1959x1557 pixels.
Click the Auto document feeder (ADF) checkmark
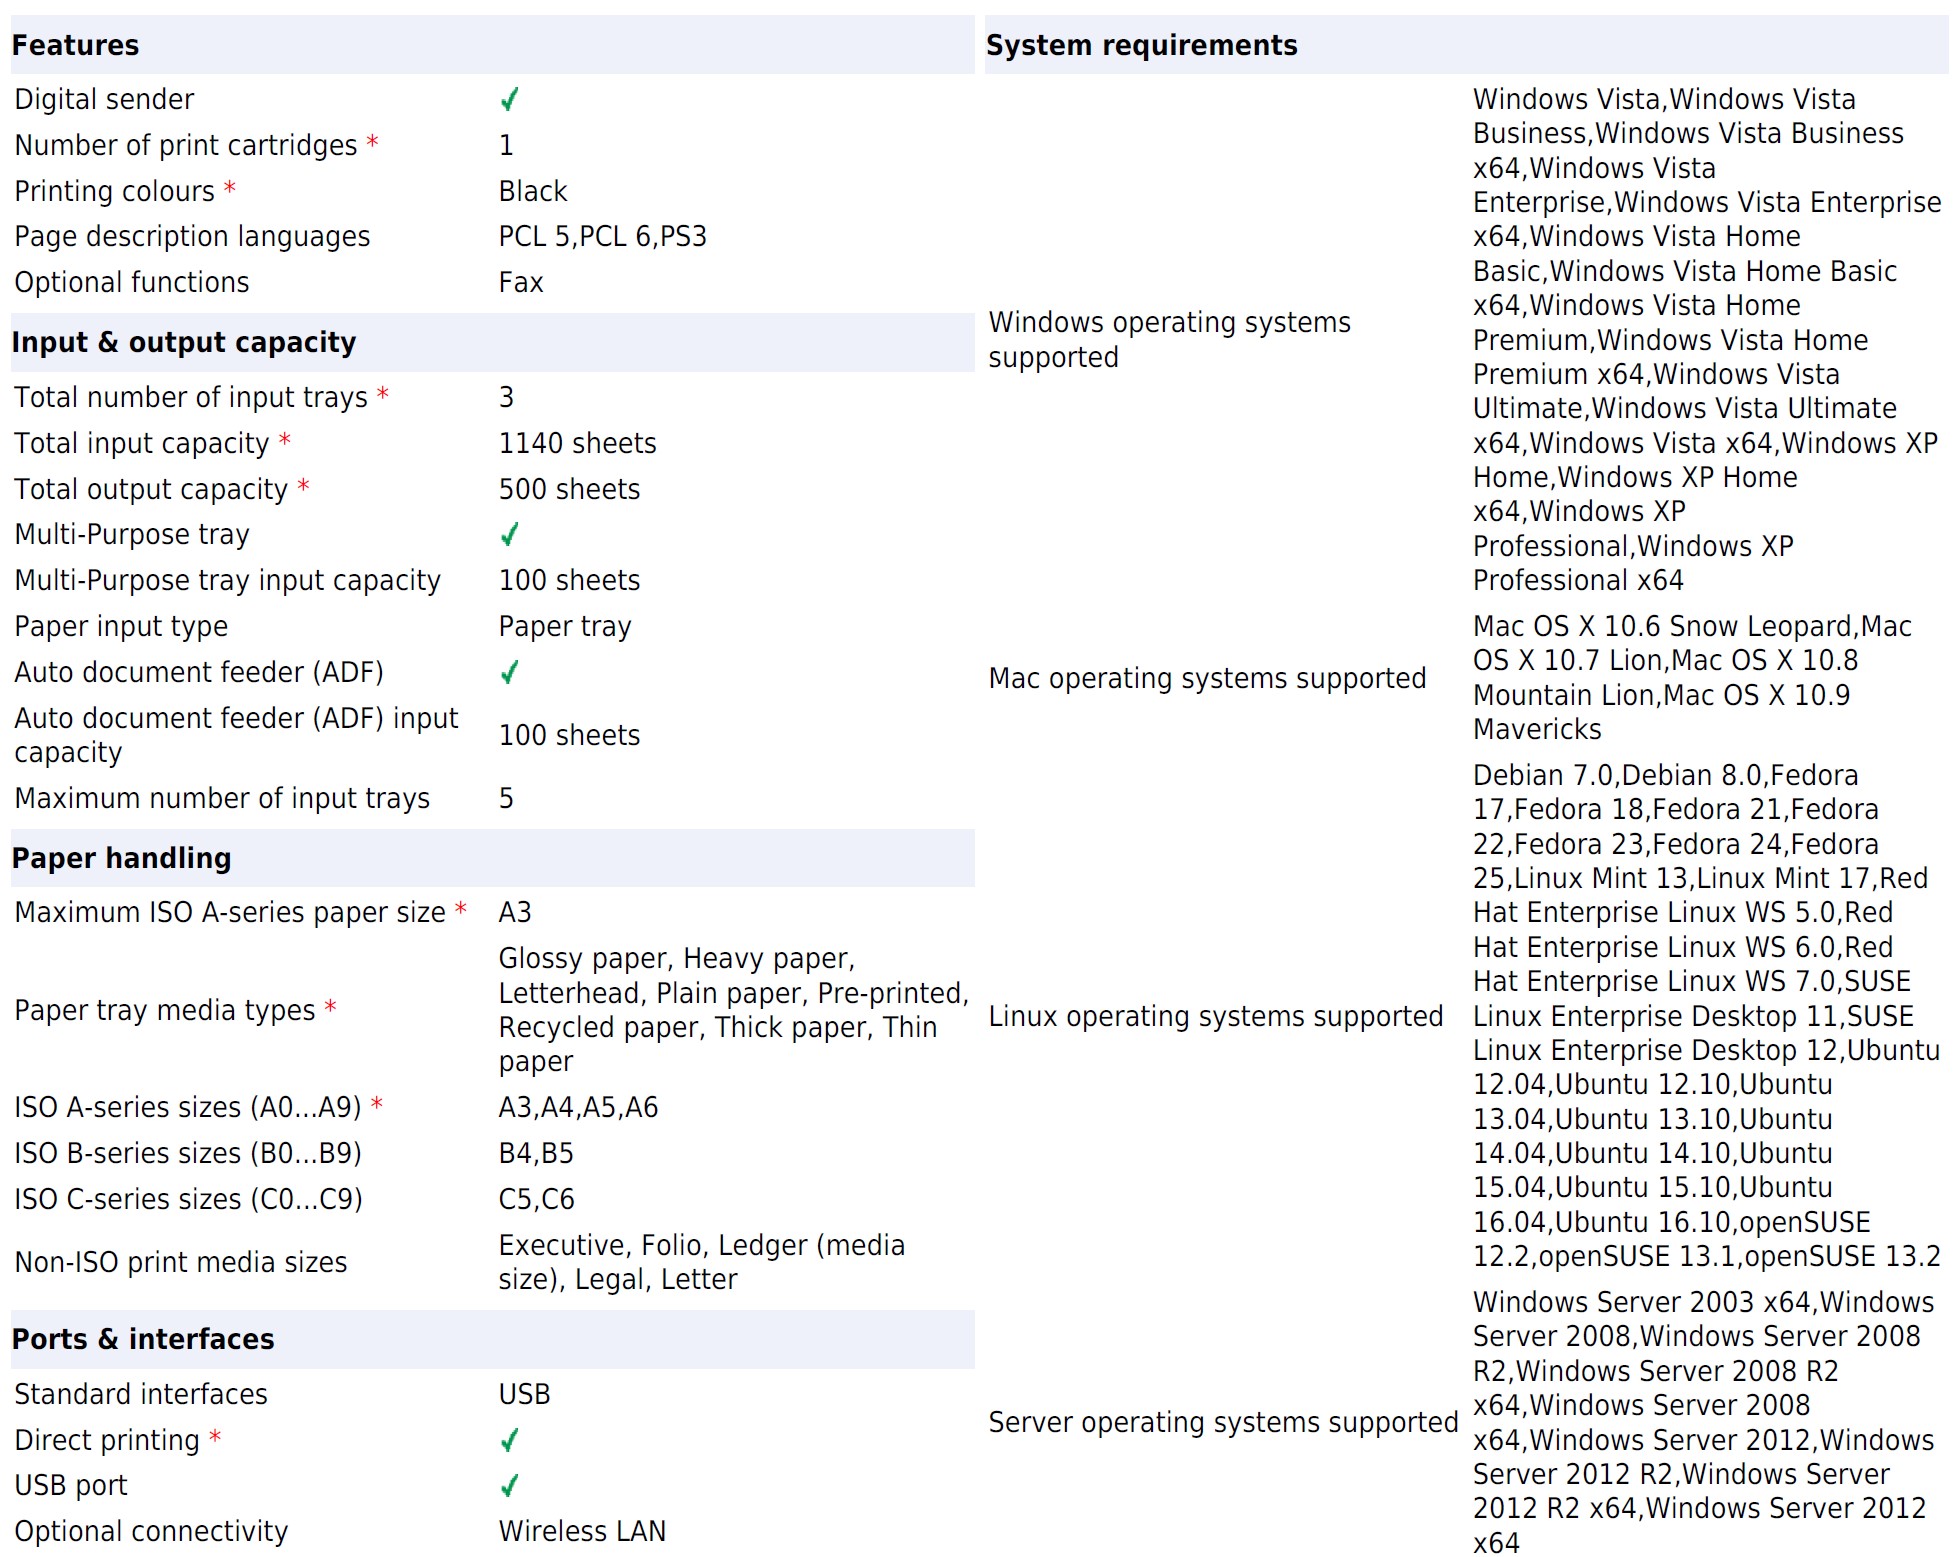click(509, 672)
